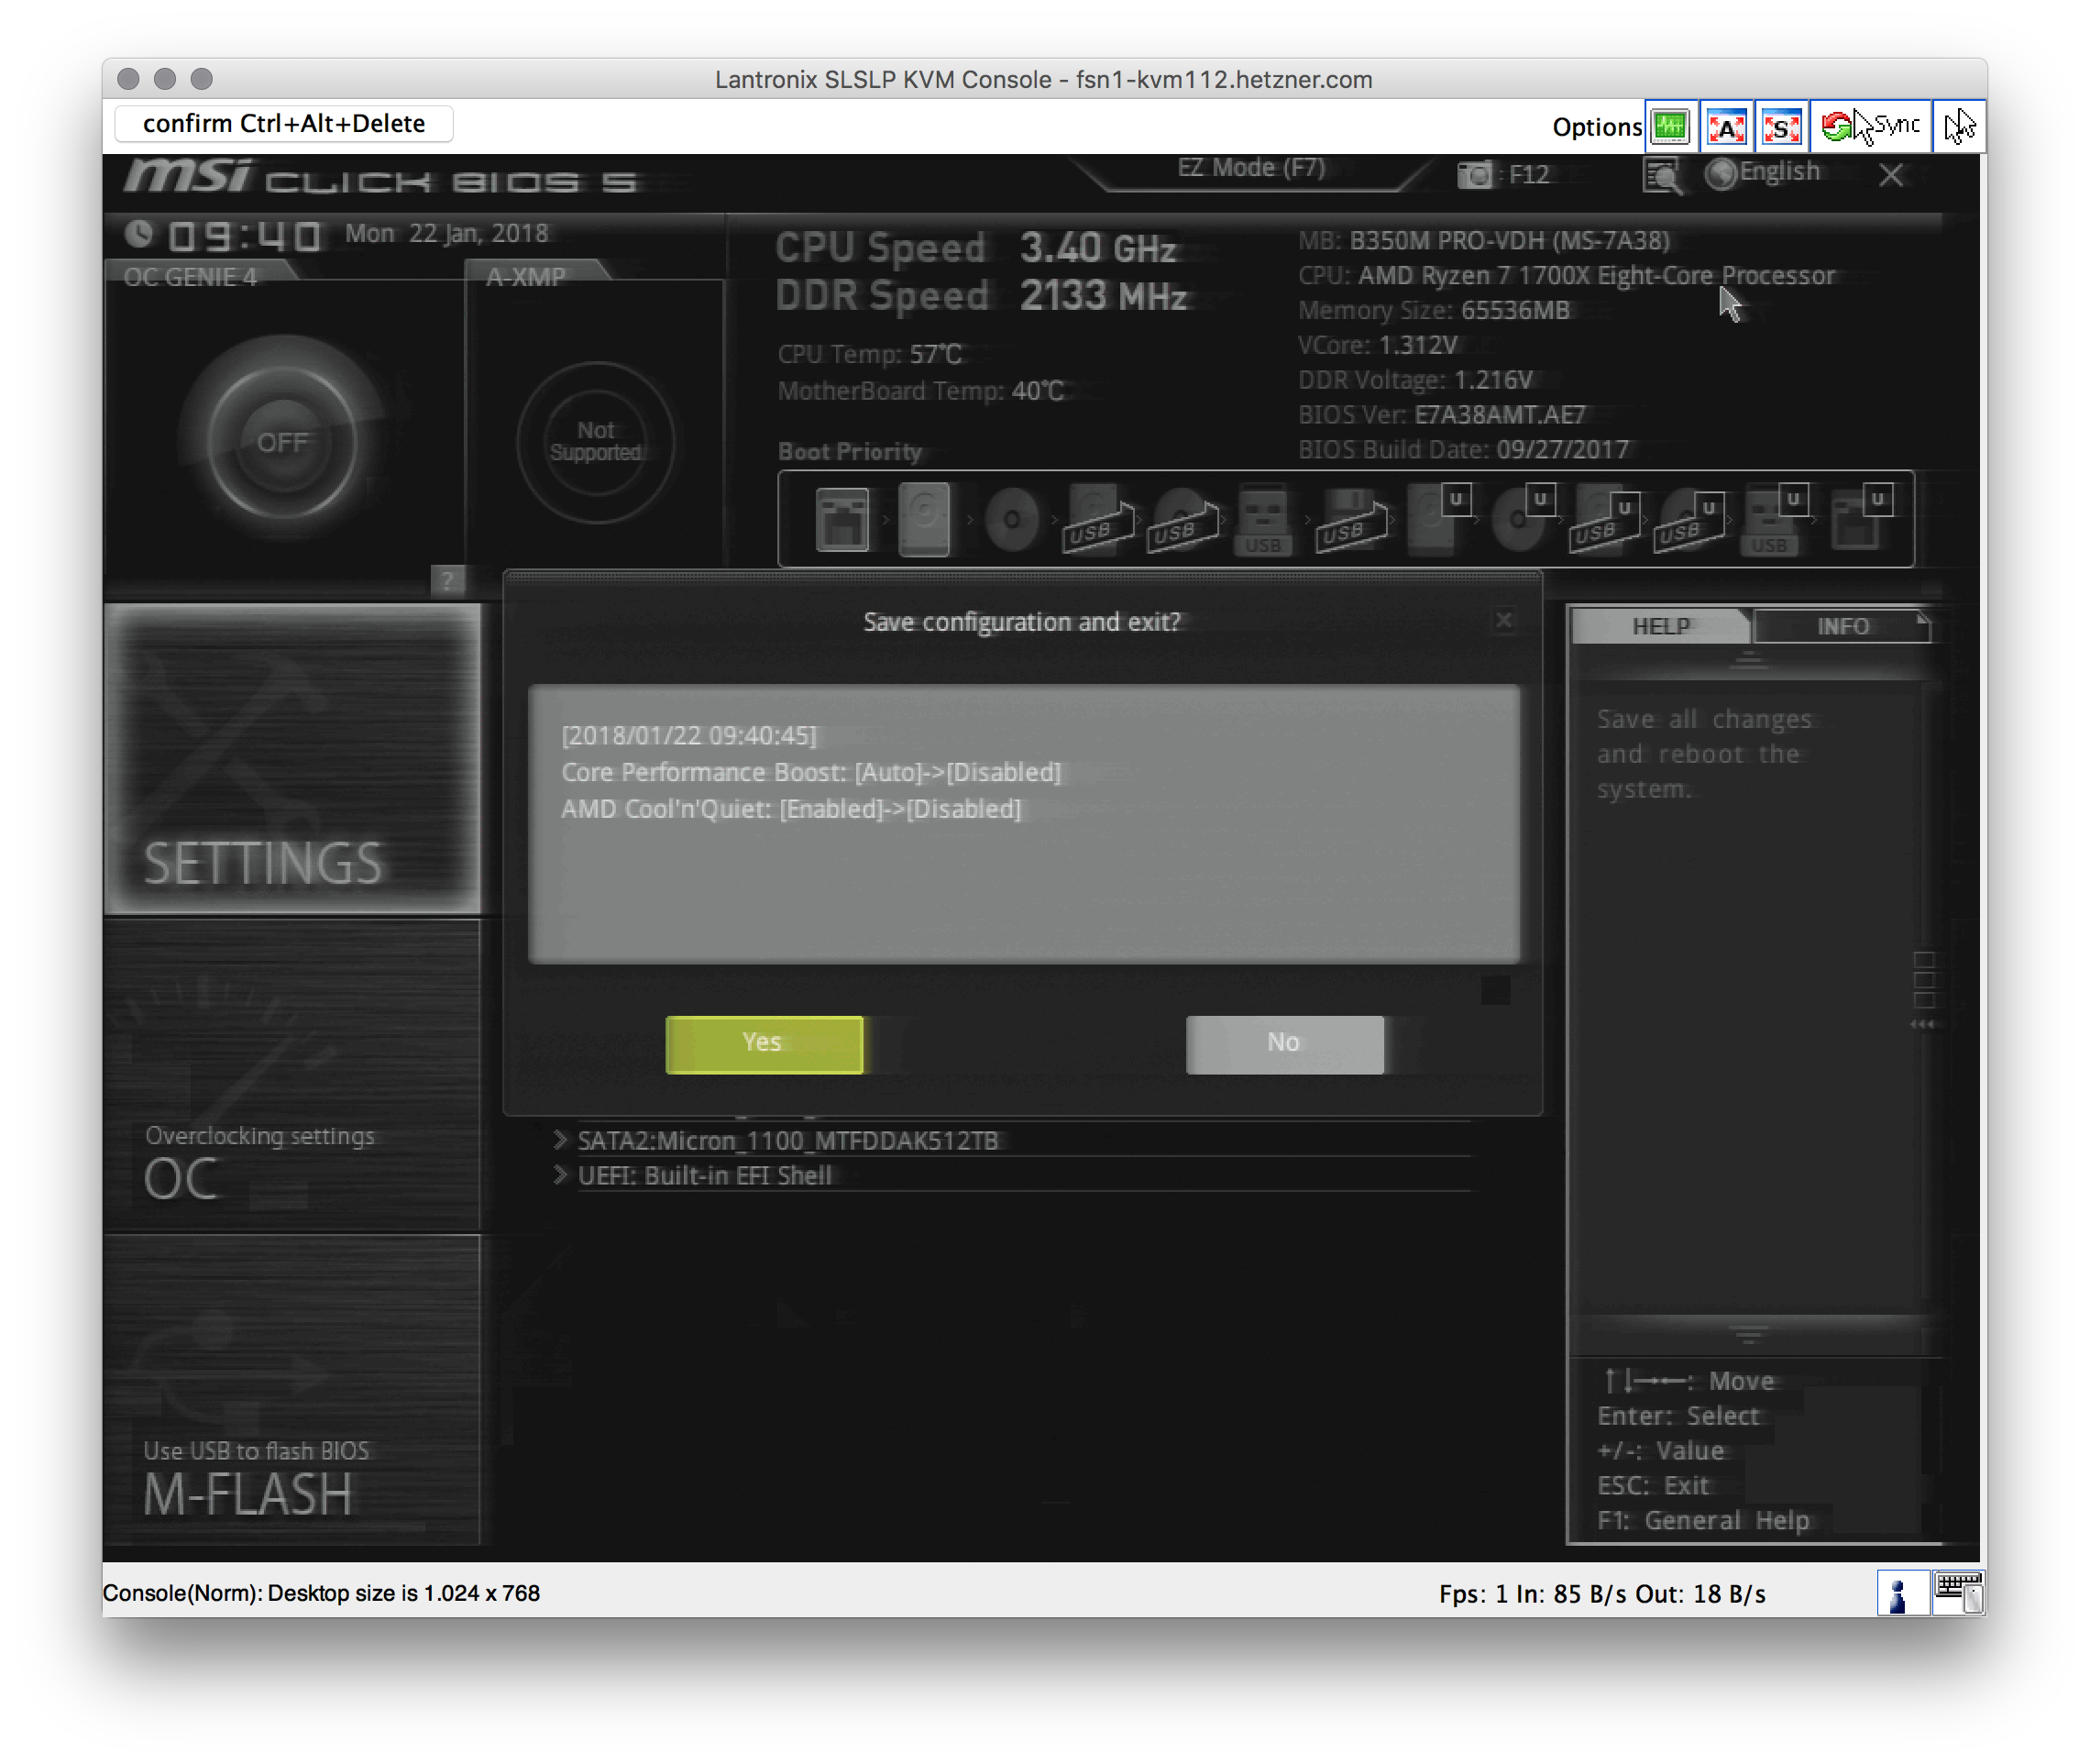
Task: Click the BIOS Ver E7A38AMT.AE7 text
Action: pyautogui.click(x=1441, y=414)
